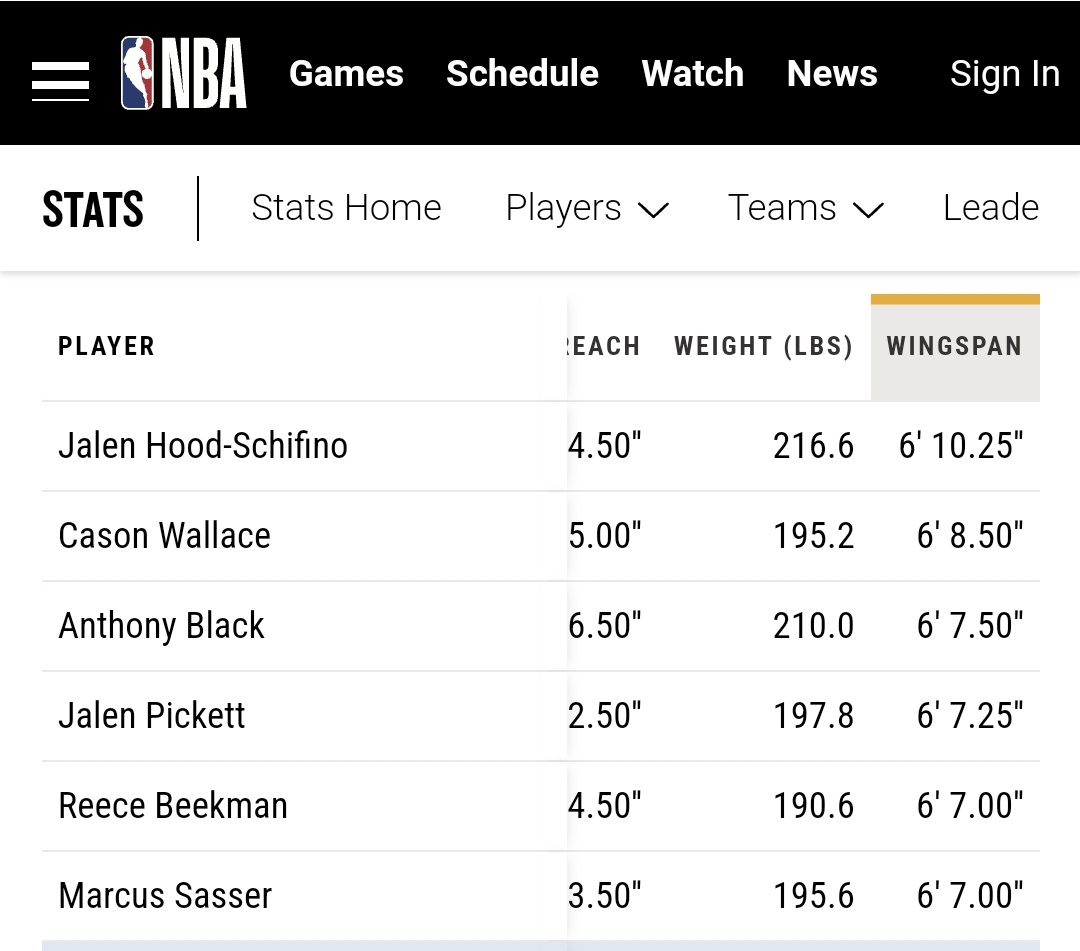Open Cason Wallace's player profile
Viewport: 1080px width, 951px height.
point(164,535)
